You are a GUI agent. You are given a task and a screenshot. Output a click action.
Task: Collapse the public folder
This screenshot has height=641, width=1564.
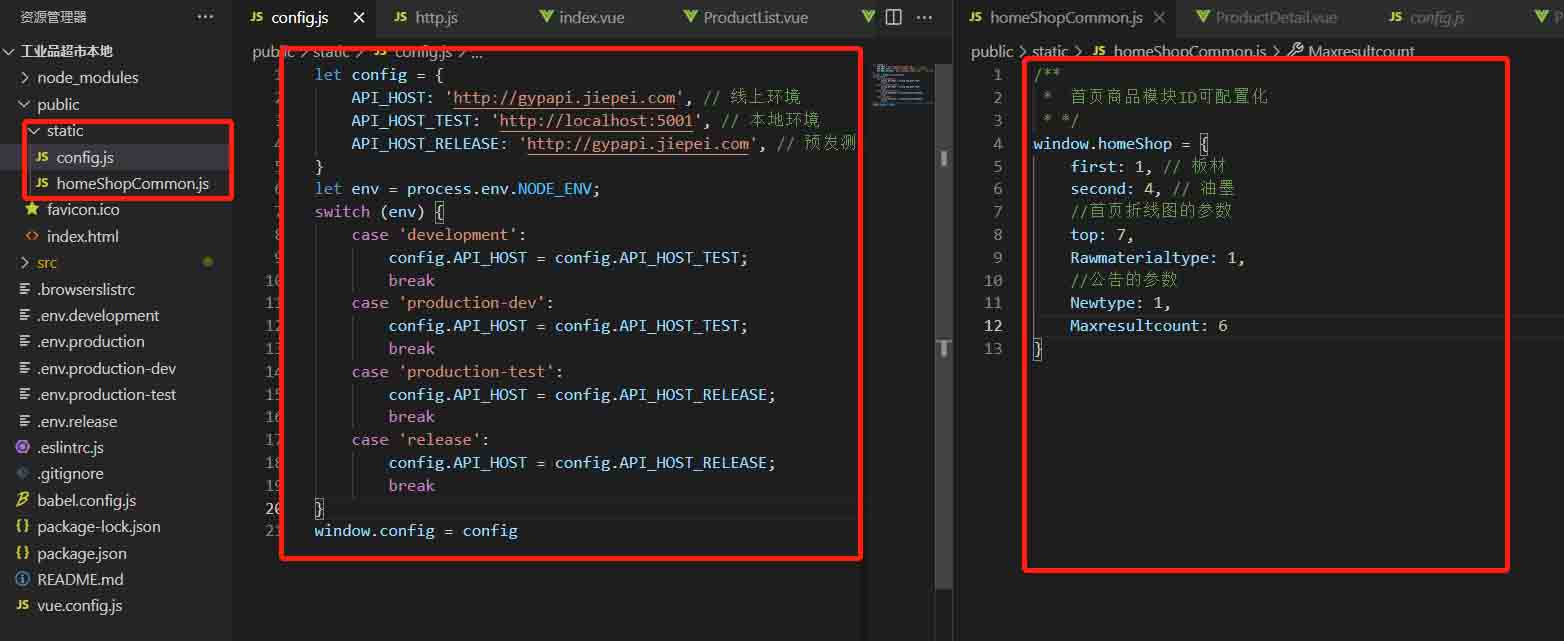[58, 104]
